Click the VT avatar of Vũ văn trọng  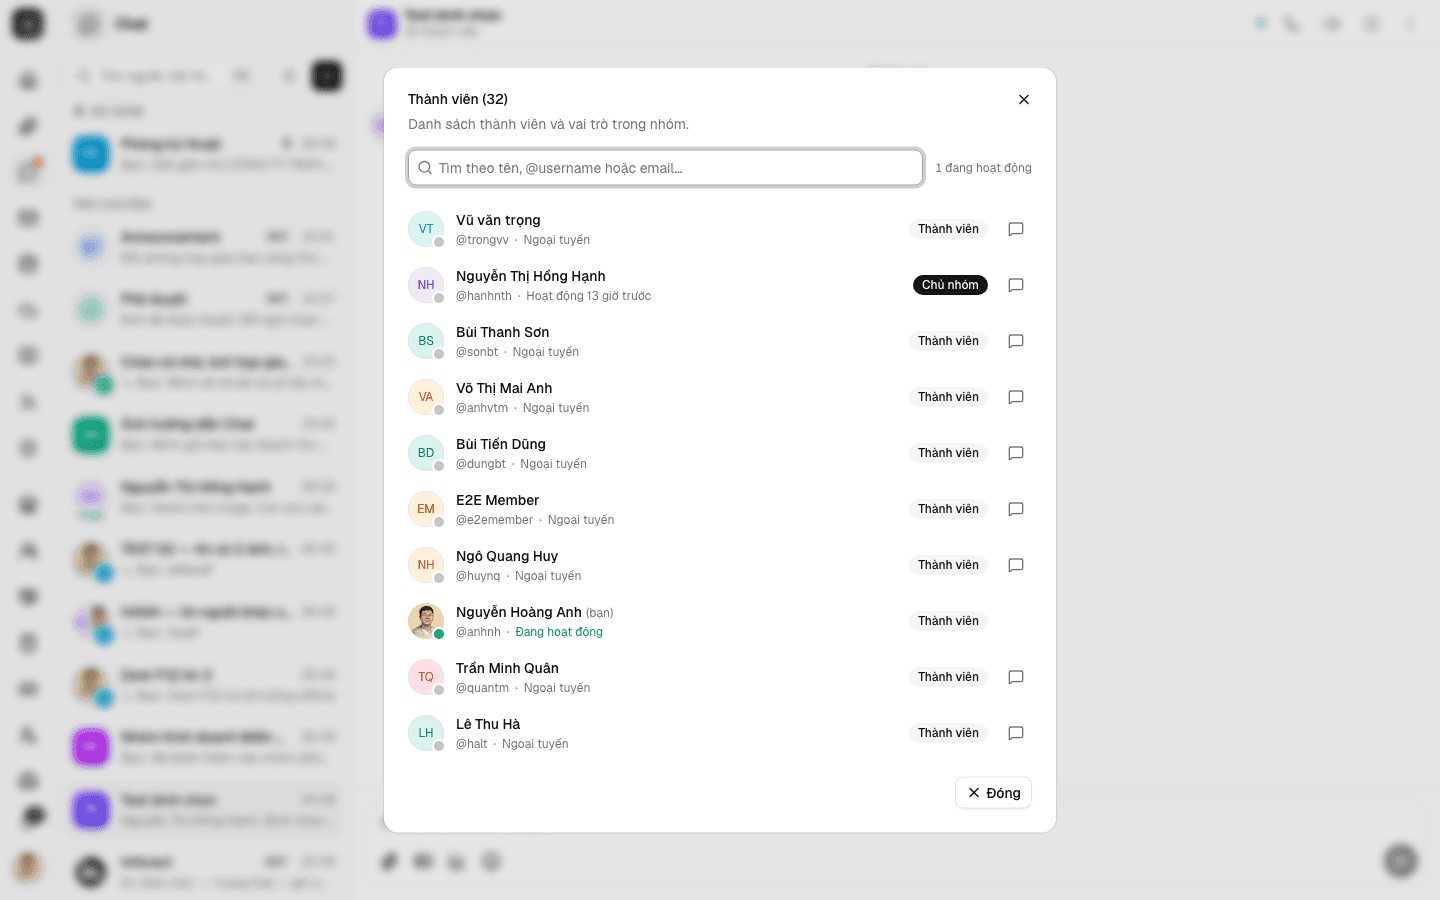[426, 229]
